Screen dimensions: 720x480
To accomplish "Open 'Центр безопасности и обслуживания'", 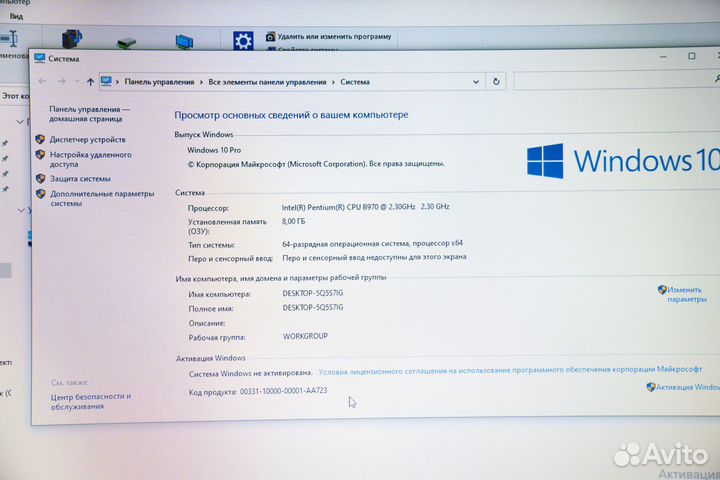I will [91, 401].
